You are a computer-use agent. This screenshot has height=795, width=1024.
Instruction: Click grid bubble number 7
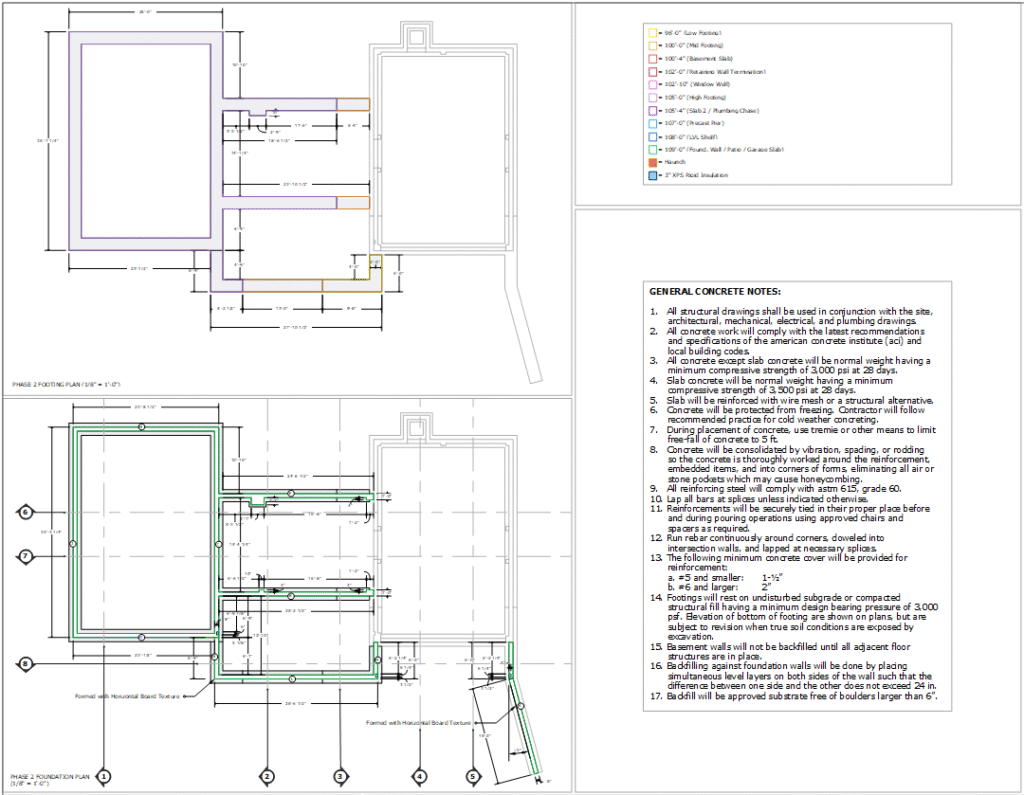point(26,555)
